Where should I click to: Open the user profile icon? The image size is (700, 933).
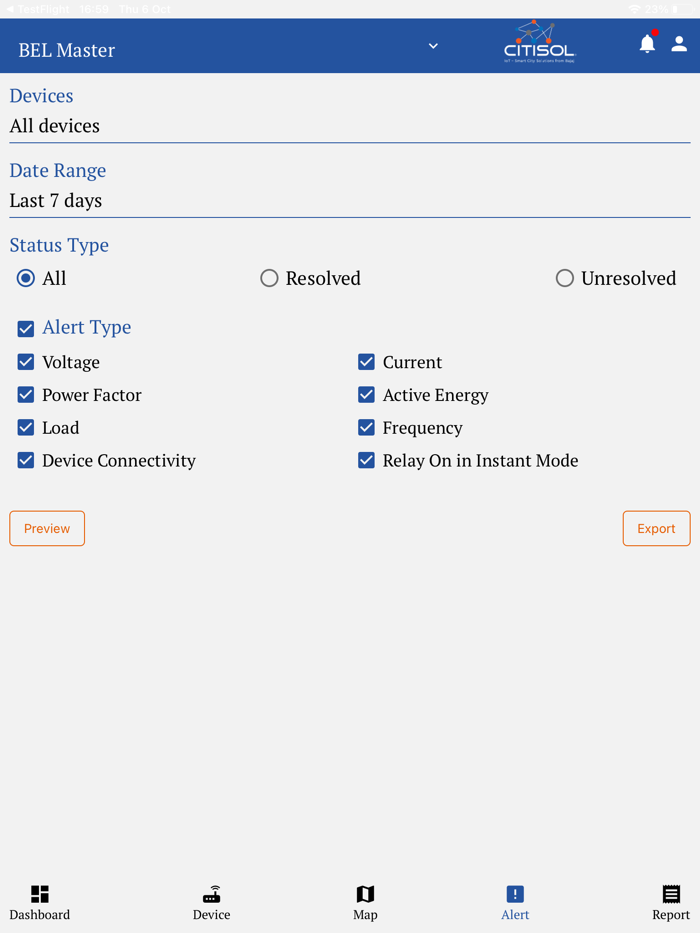[679, 44]
